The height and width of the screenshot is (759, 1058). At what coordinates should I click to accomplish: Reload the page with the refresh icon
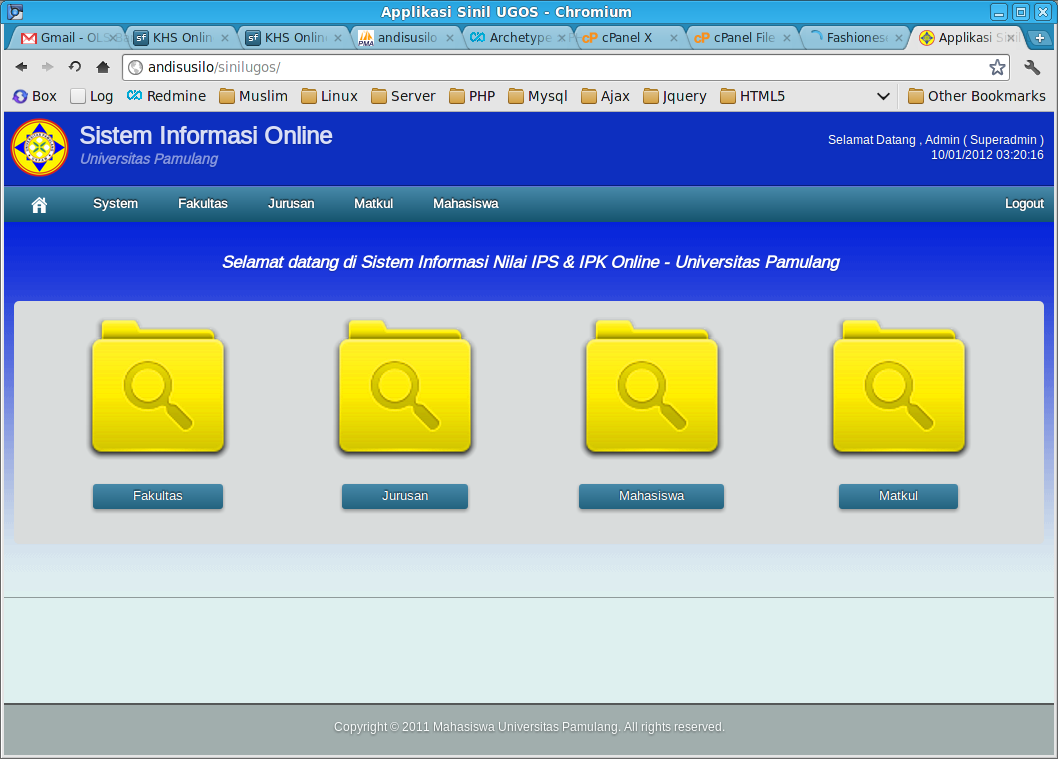tap(74, 67)
